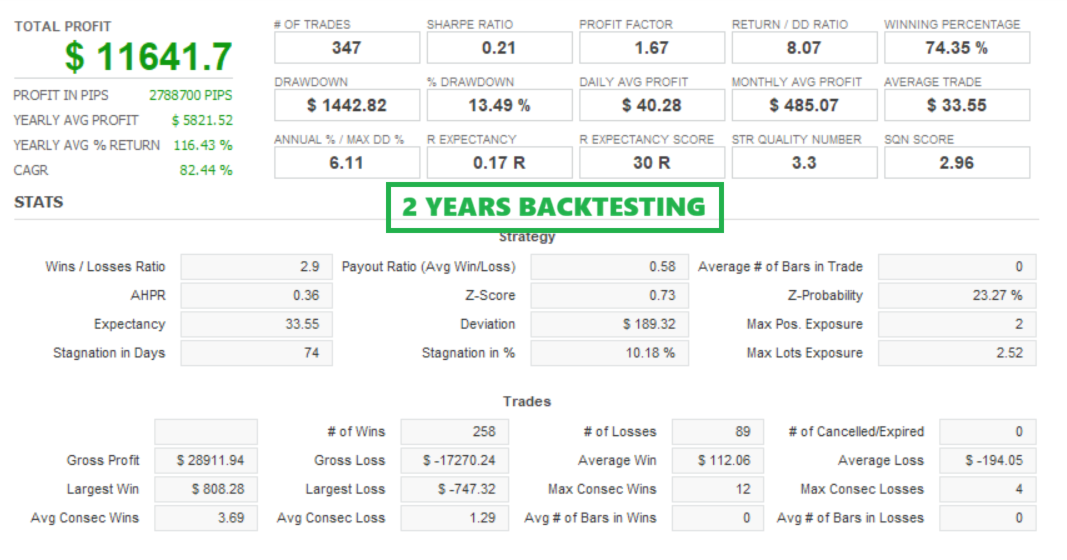This screenshot has width=1067, height=560.
Task: Select the Max Lots Exposure field
Action: coord(957,353)
